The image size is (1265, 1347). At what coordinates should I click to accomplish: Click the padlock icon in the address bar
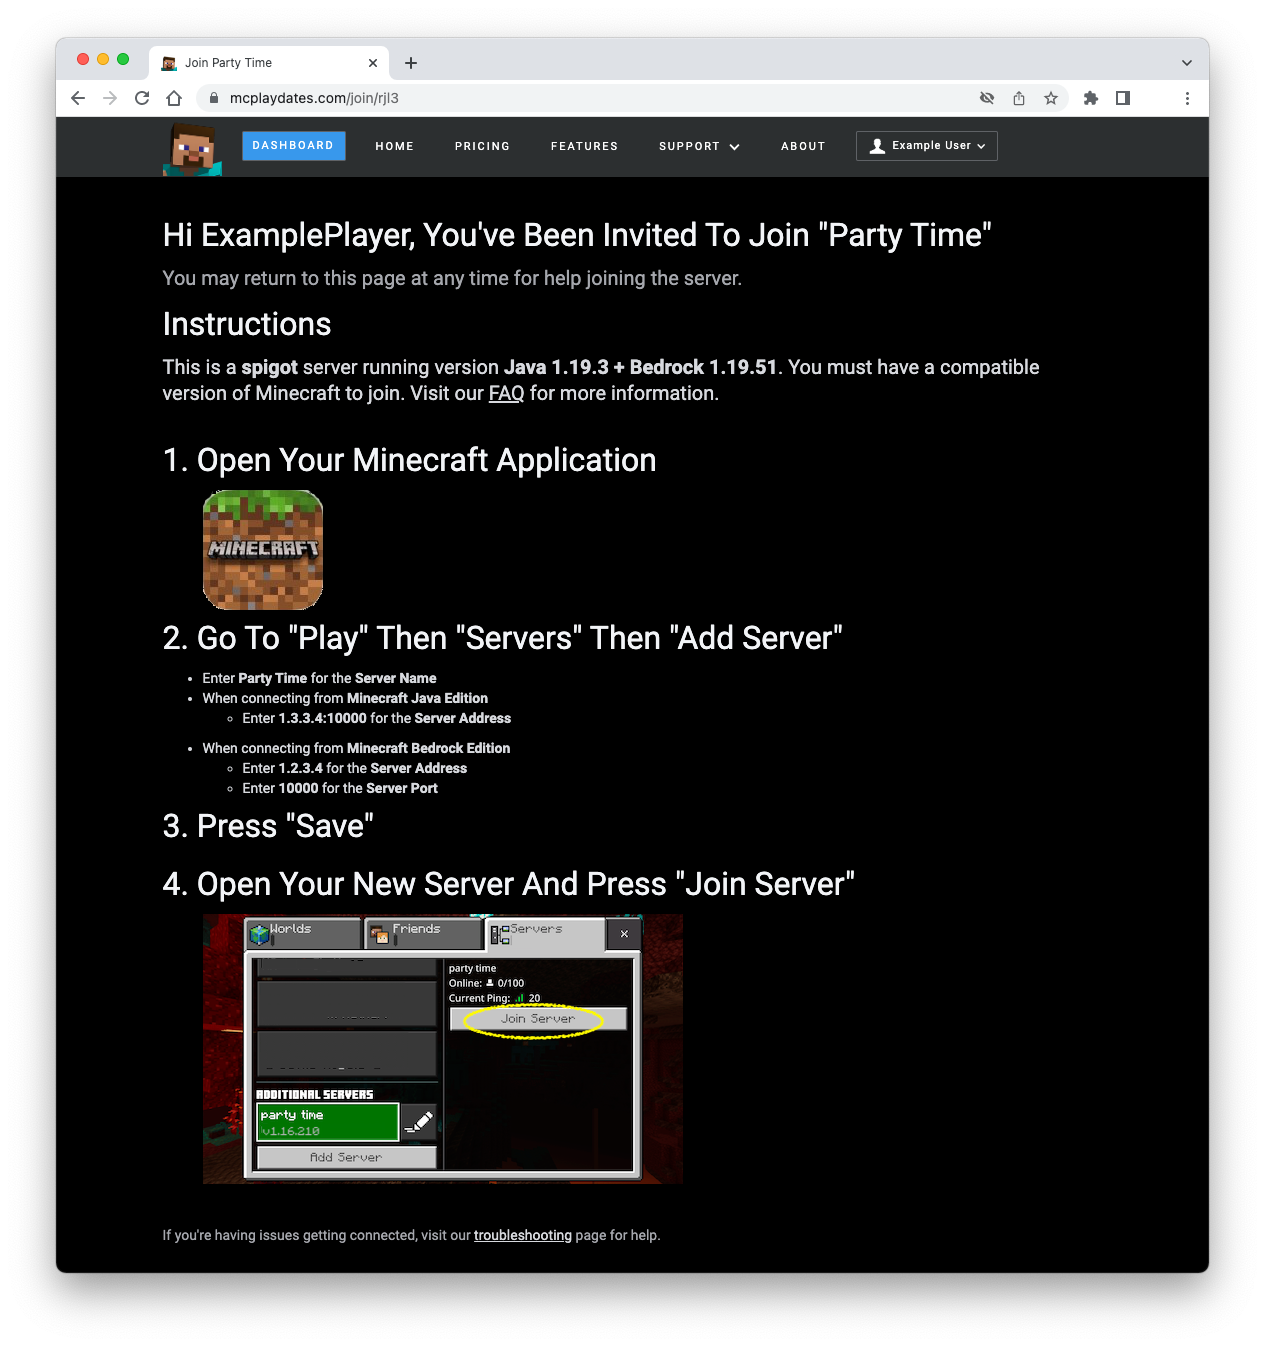coord(213,98)
